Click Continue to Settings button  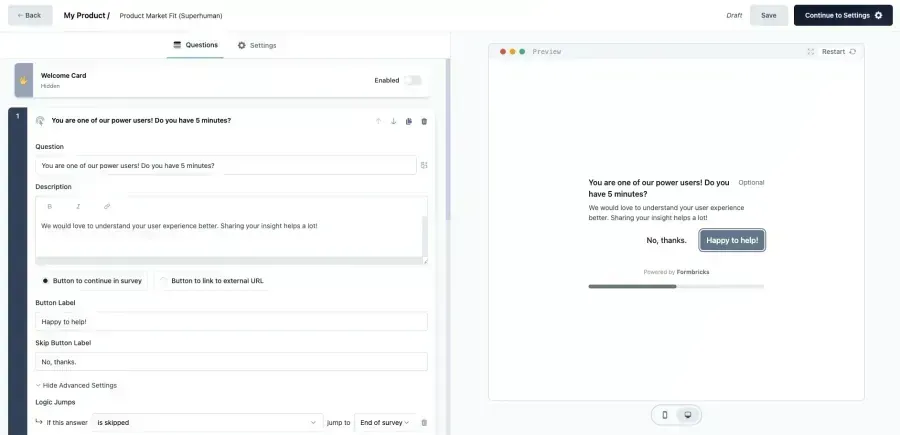[x=843, y=15]
